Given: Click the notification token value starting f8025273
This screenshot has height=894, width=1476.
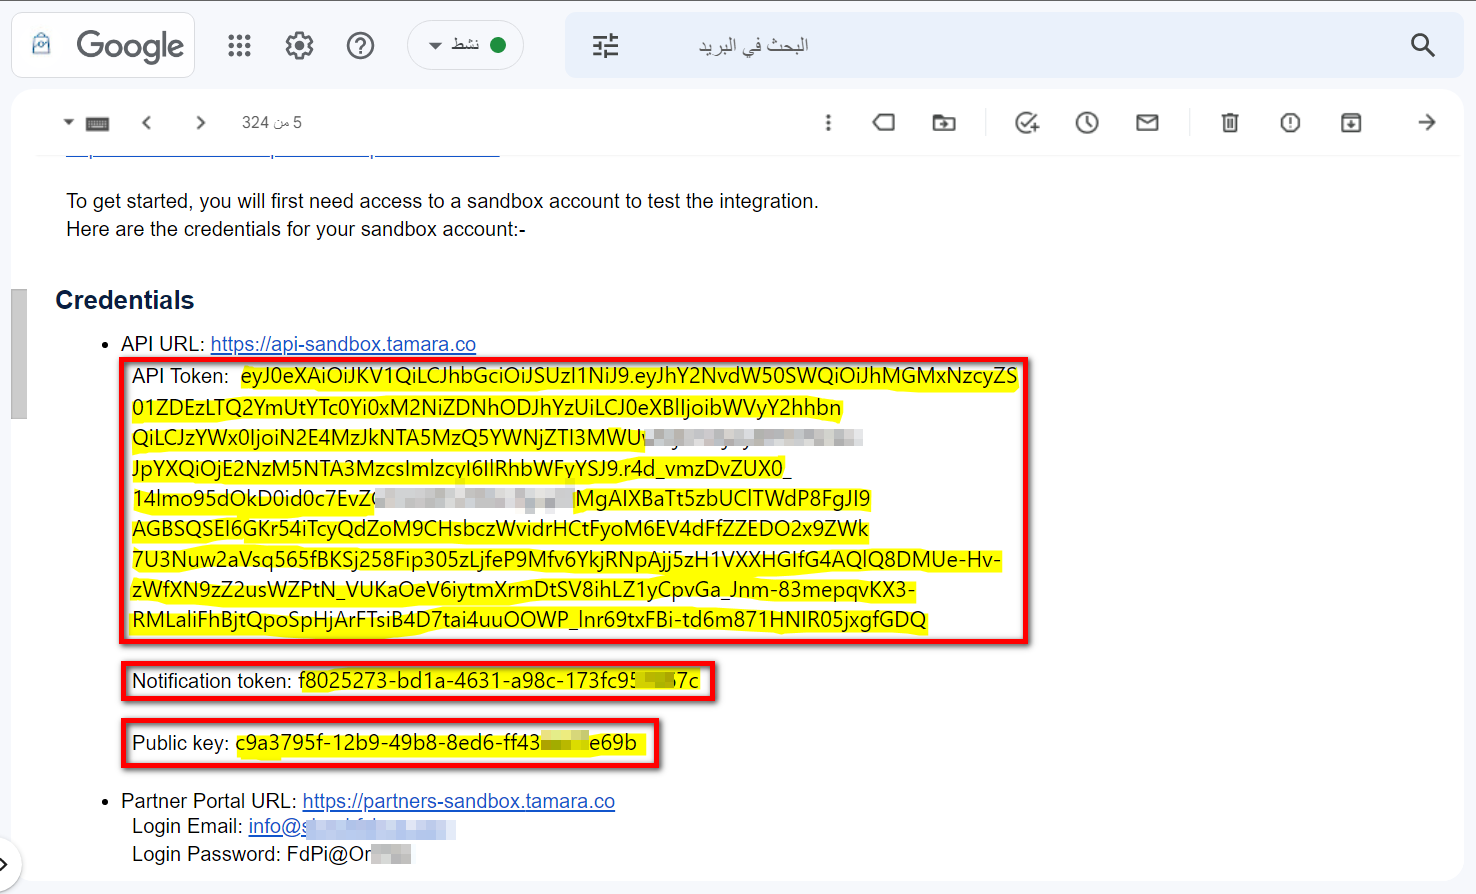Looking at the screenshot, I should (x=499, y=681).
